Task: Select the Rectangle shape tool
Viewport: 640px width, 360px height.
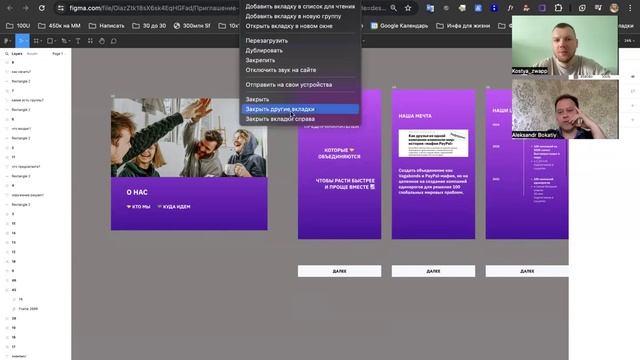Action: tap(50, 41)
